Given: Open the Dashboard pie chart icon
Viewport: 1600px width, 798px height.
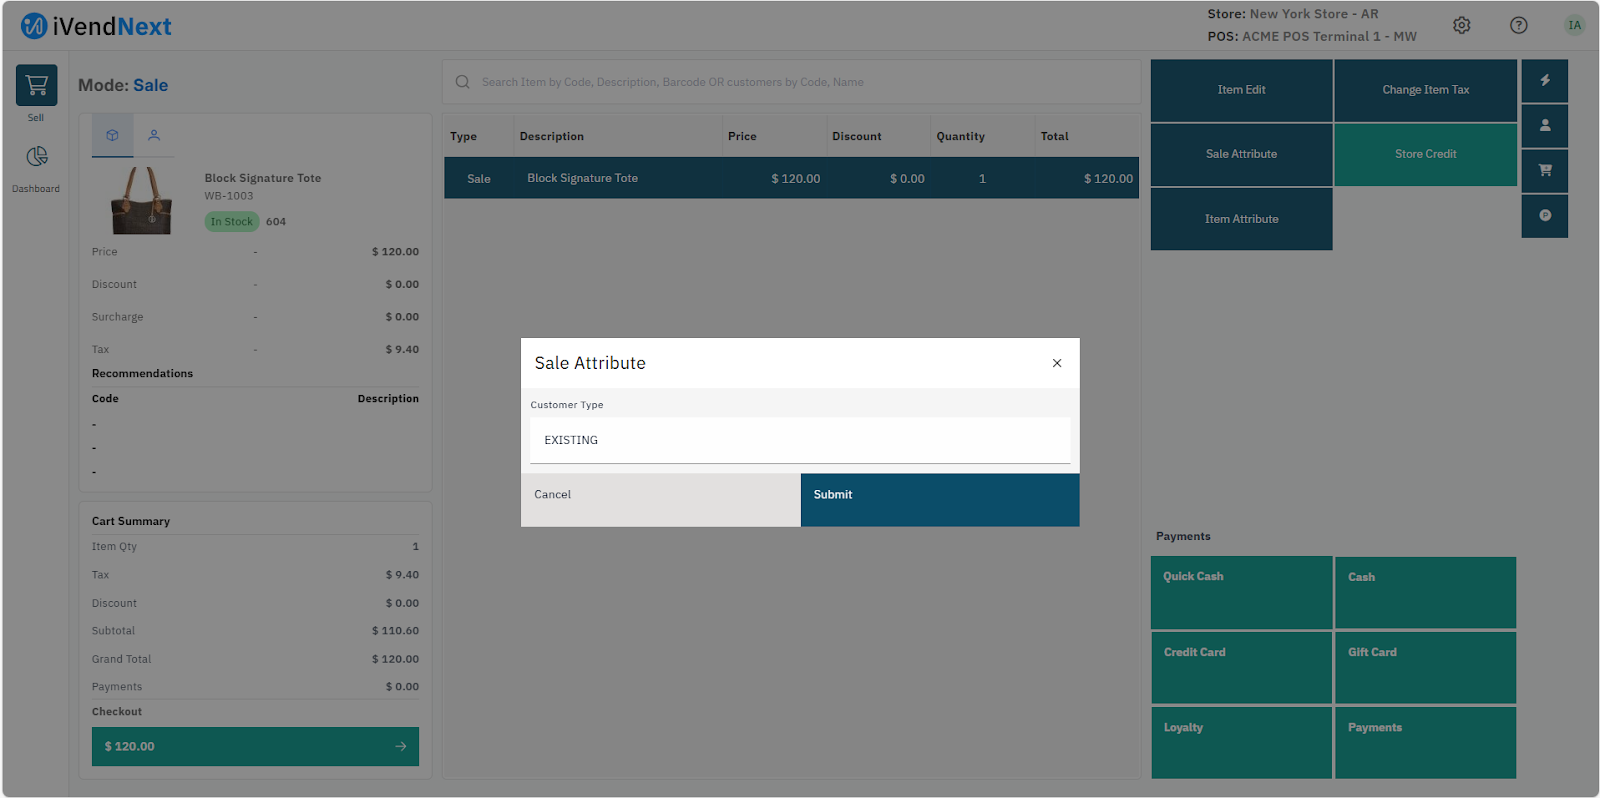Looking at the screenshot, I should pyautogui.click(x=36, y=157).
